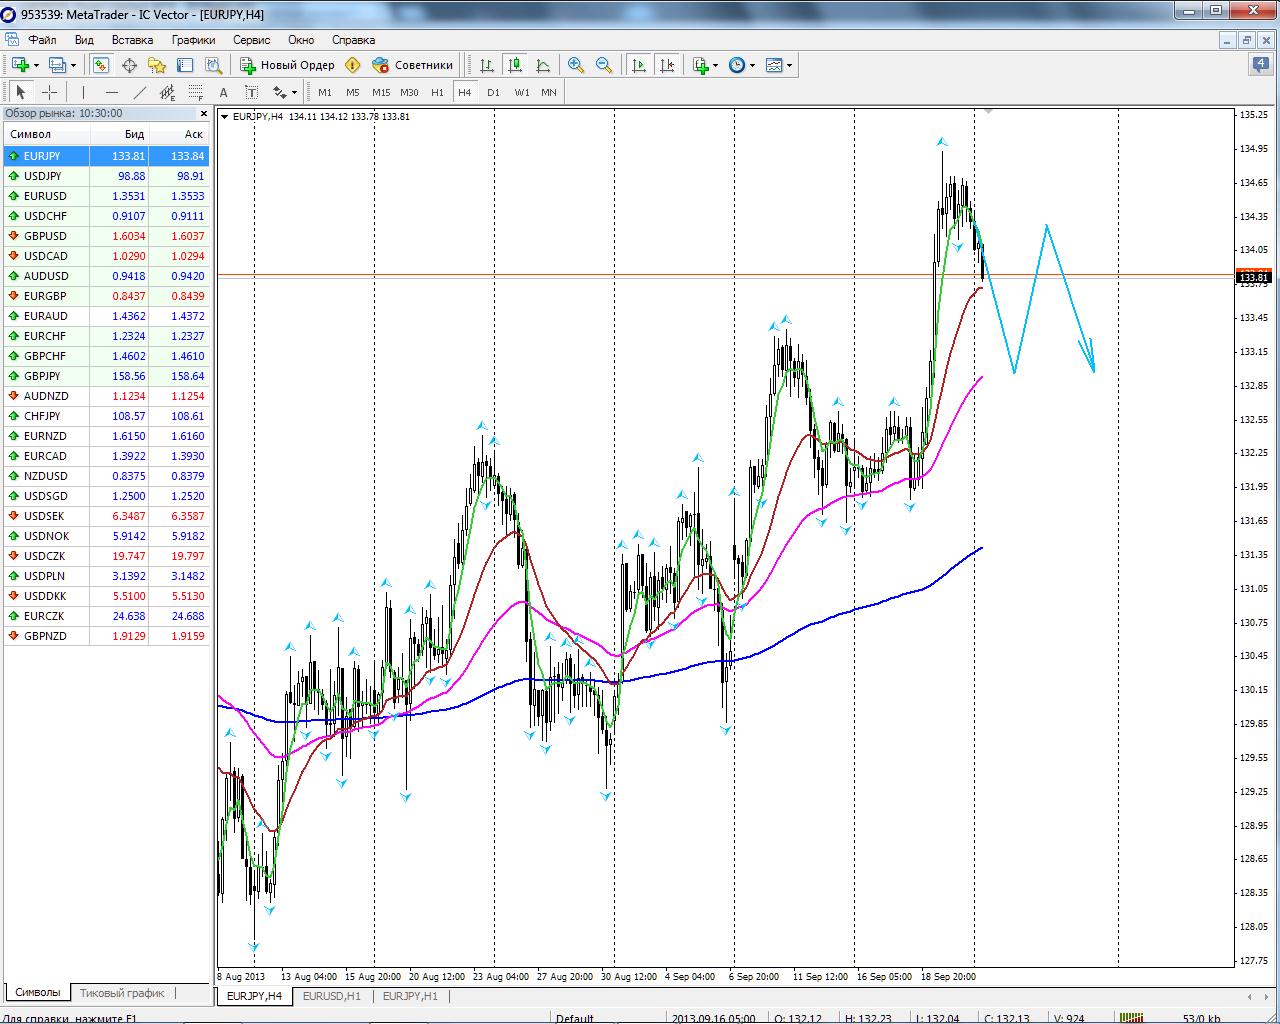
Task: Switch chart to bar chart mode
Action: point(487,65)
